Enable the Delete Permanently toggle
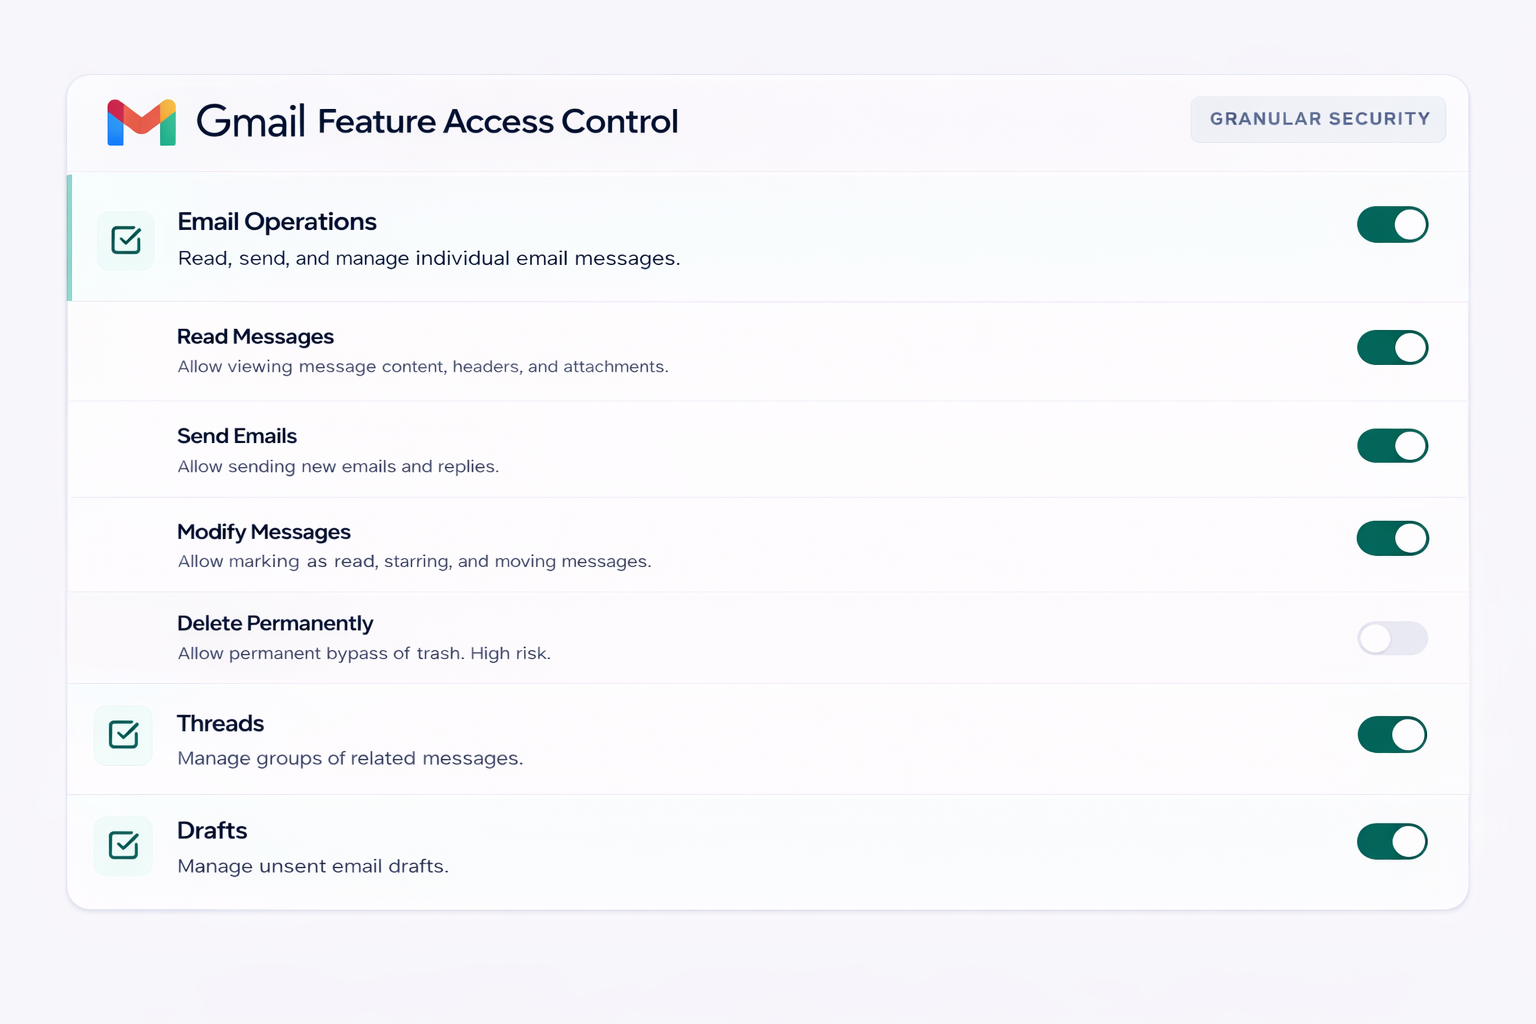 tap(1392, 638)
